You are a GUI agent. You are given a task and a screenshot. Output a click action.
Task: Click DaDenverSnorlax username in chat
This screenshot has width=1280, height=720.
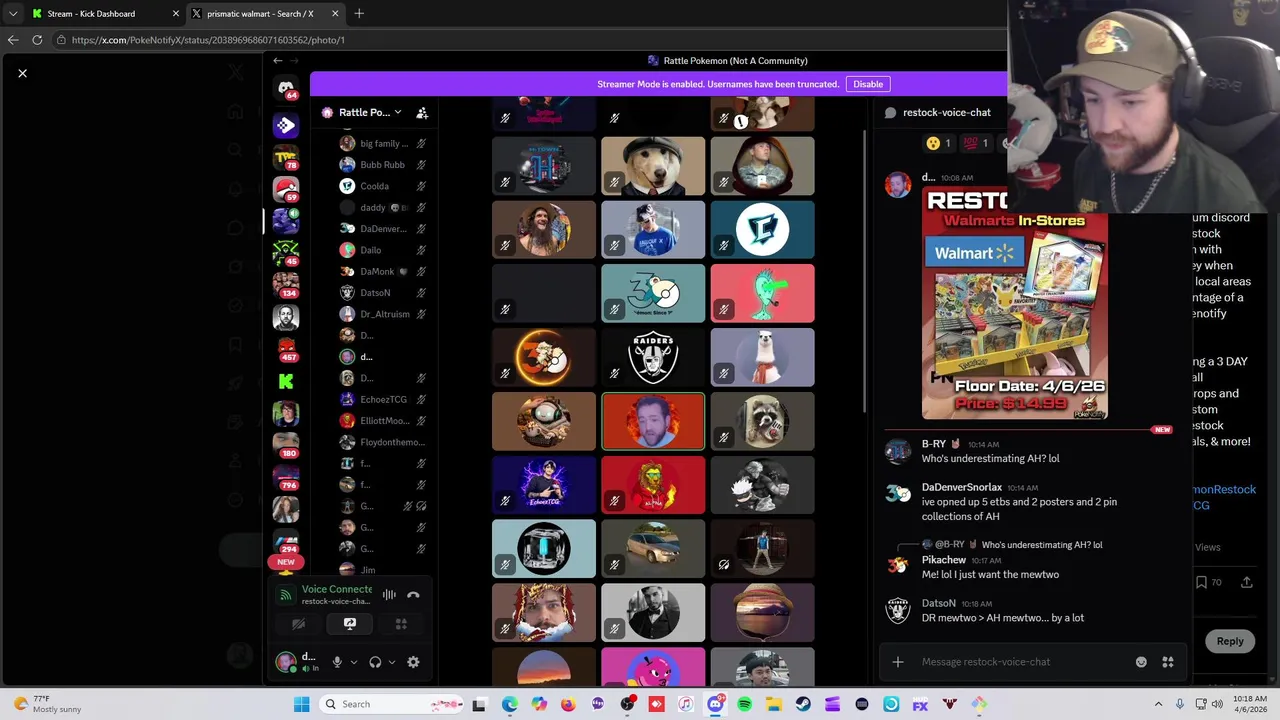tap(962, 487)
